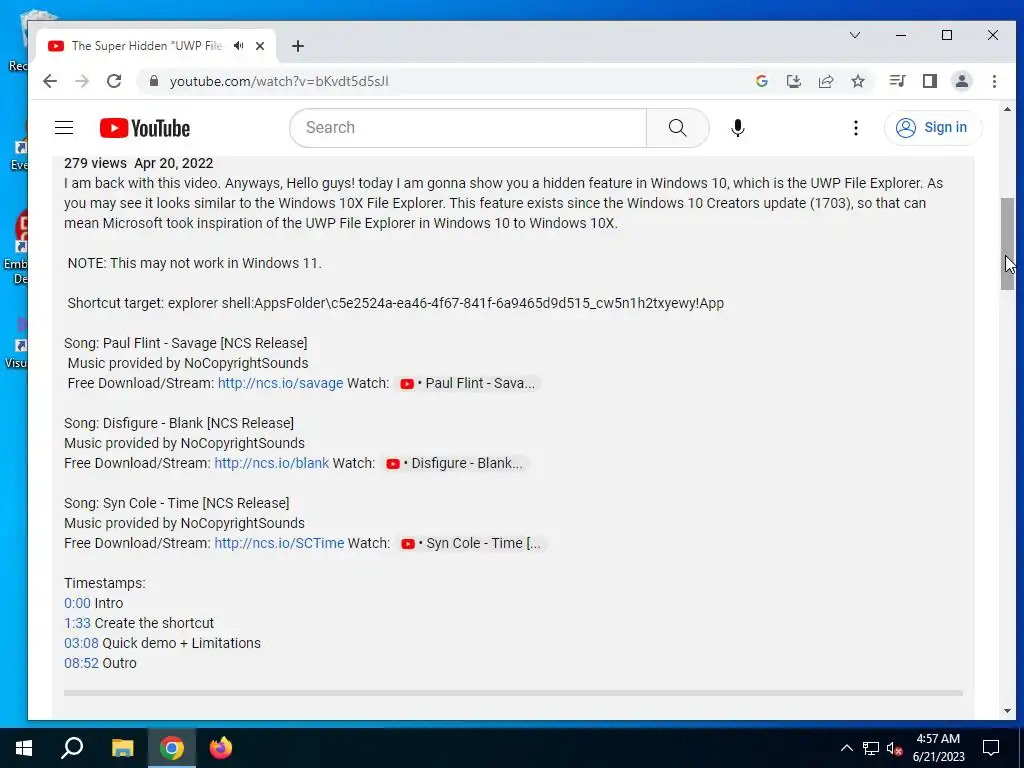
Task: Reload the page in Chrome
Action: (114, 81)
